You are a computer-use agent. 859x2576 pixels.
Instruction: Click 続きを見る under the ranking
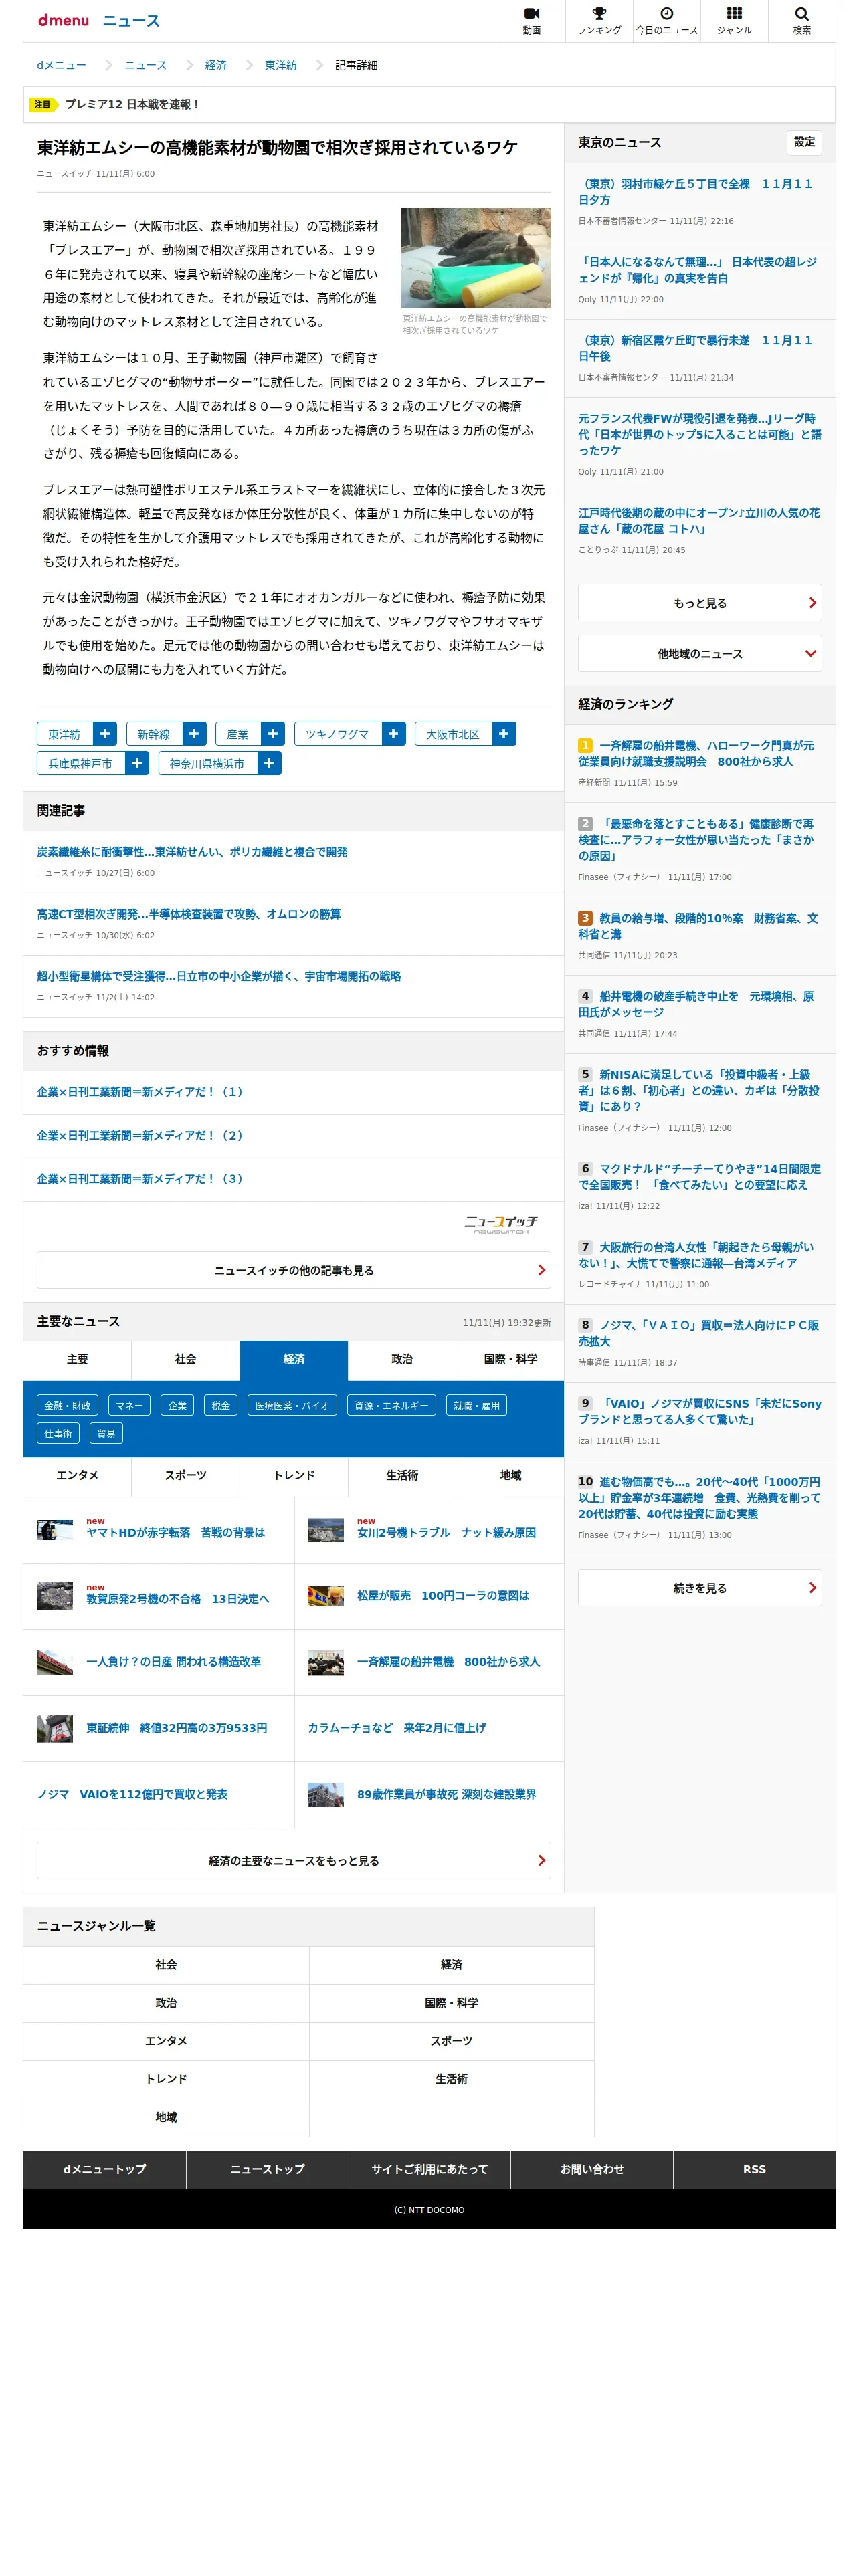[x=699, y=1587]
